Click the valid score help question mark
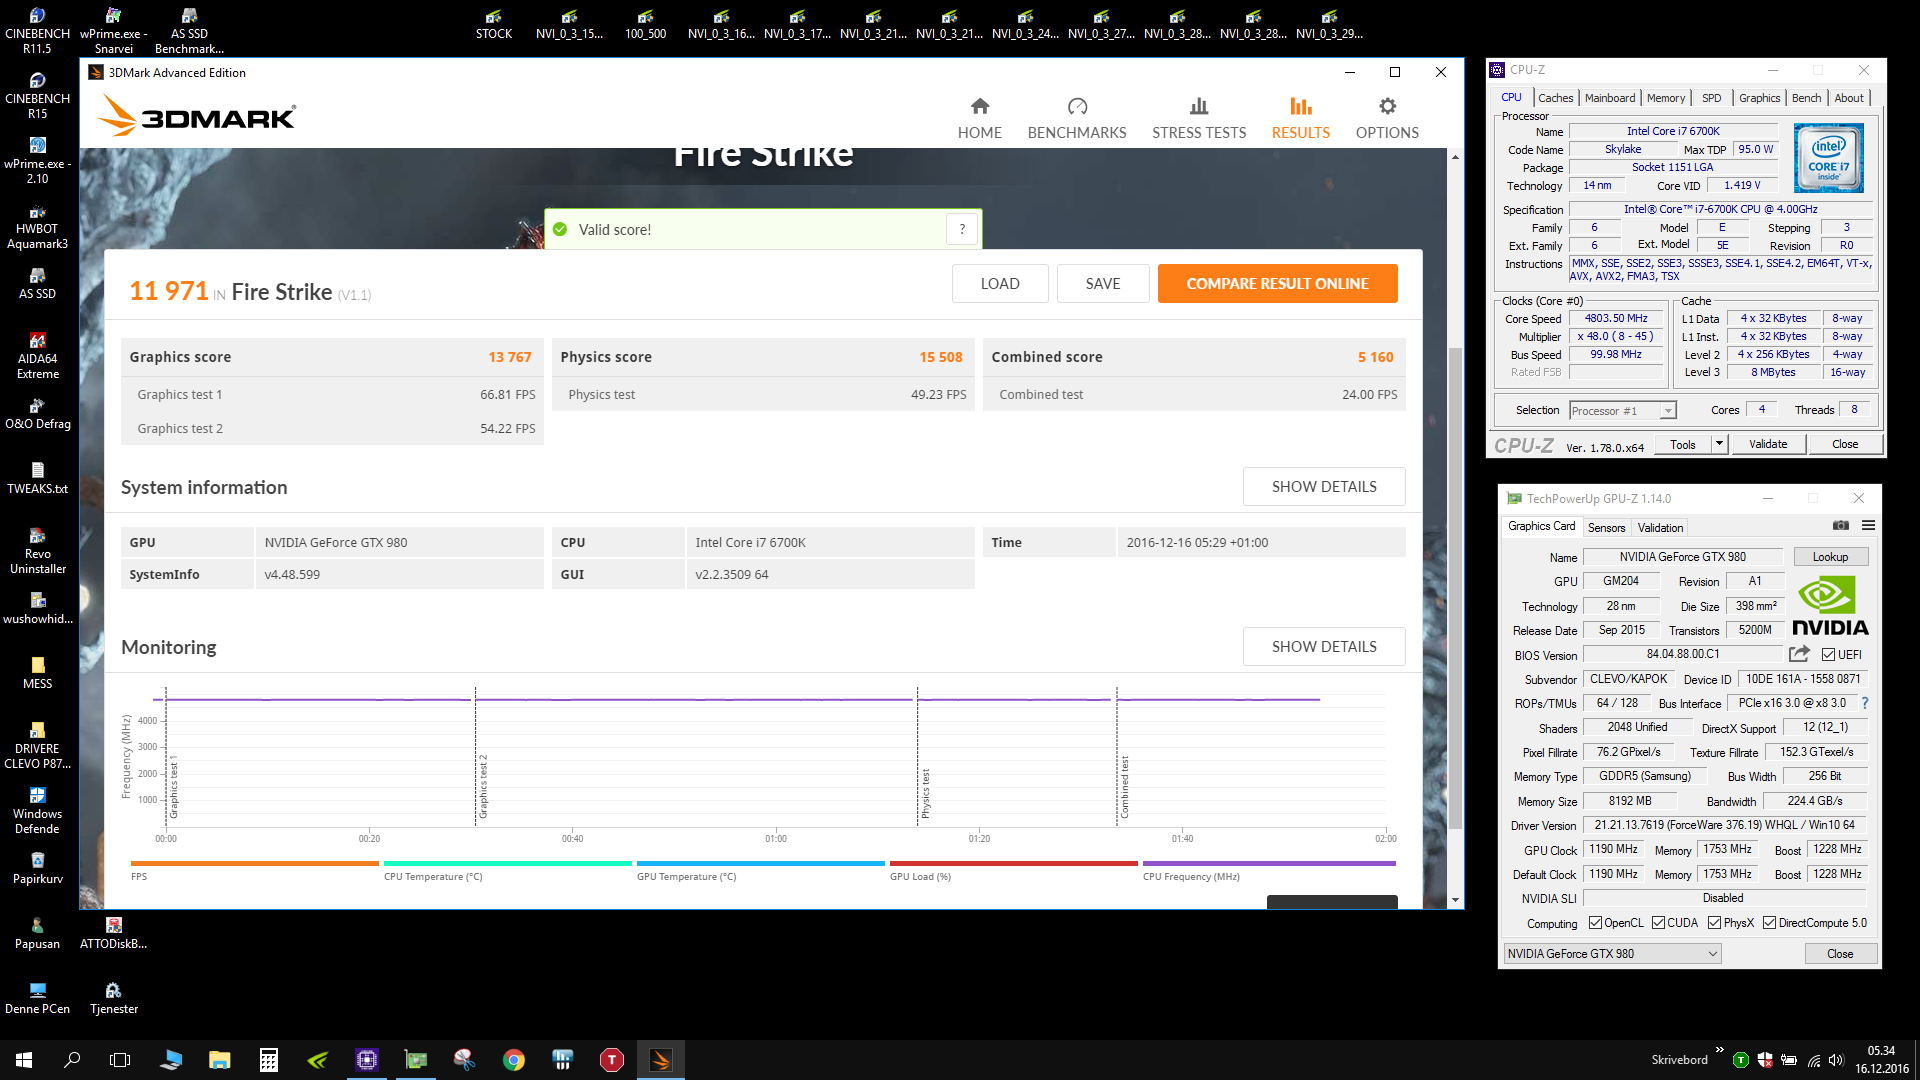 (x=961, y=229)
